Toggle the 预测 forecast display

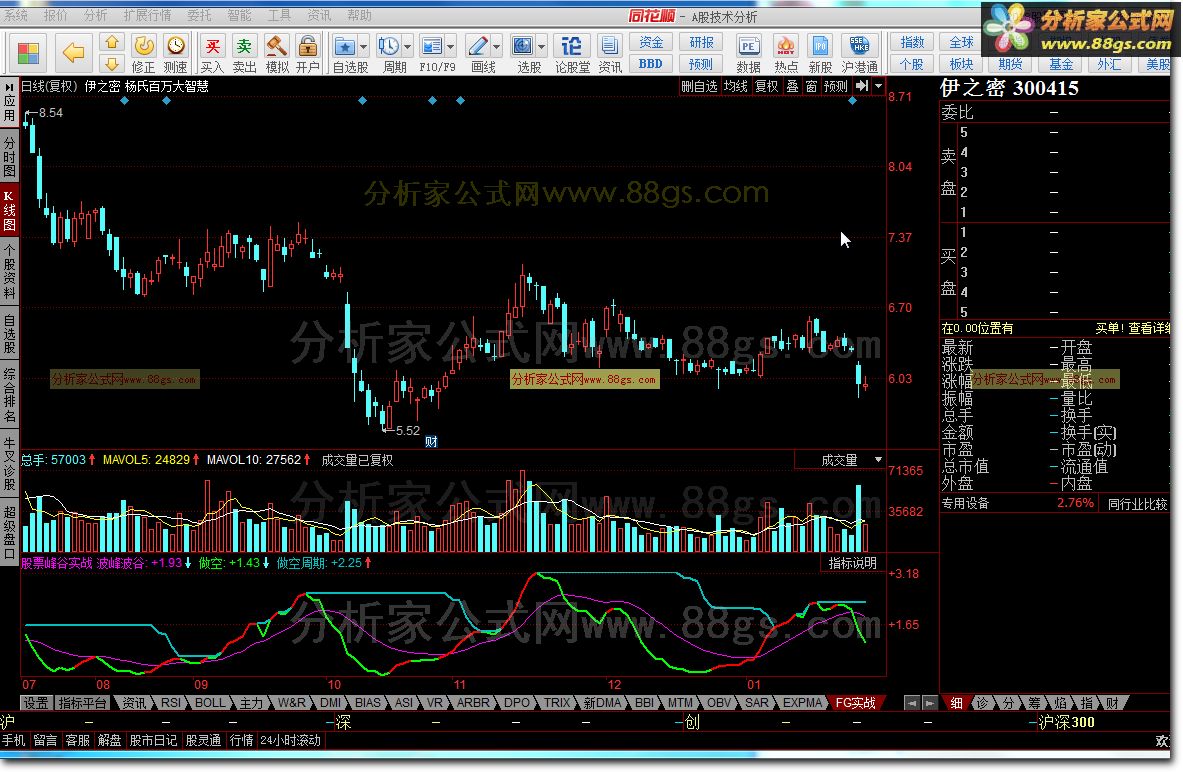coord(836,86)
